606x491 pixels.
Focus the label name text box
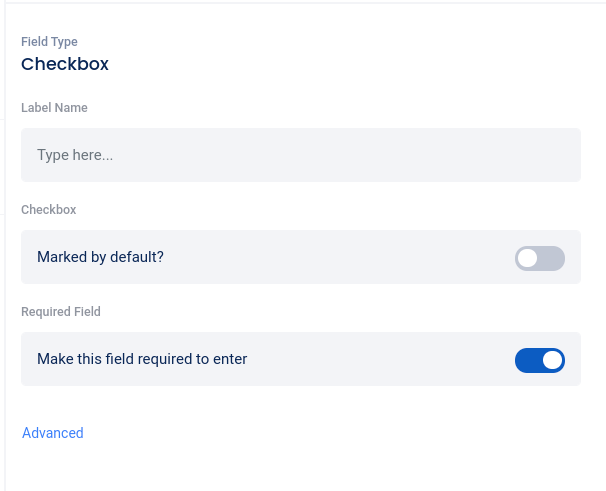[x=300, y=155]
